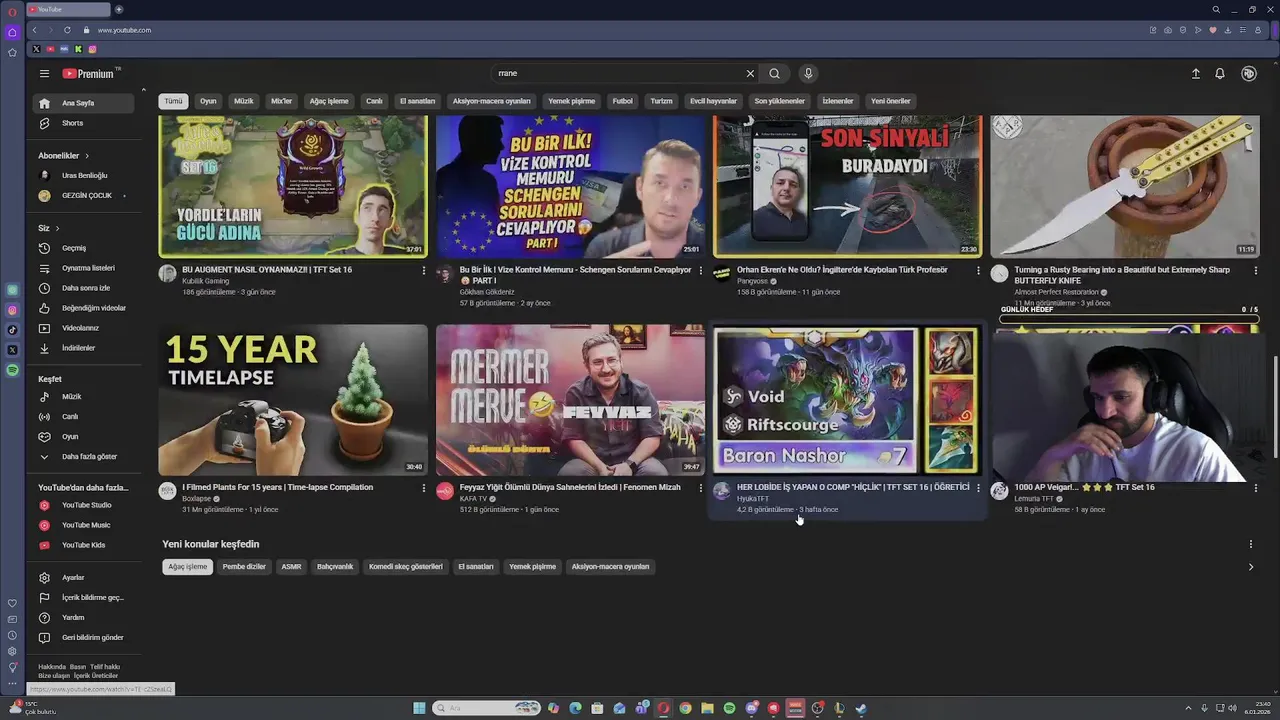Select the Yeni öneriler chip
The image size is (1280, 720).
coord(890,101)
